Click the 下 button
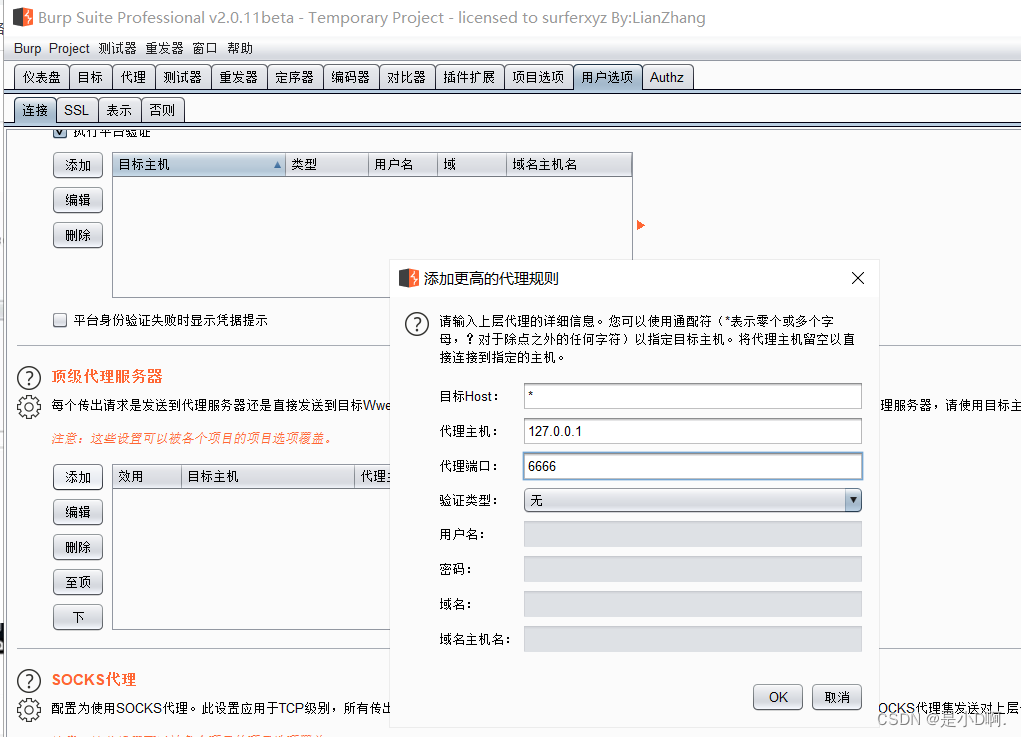 pos(78,618)
